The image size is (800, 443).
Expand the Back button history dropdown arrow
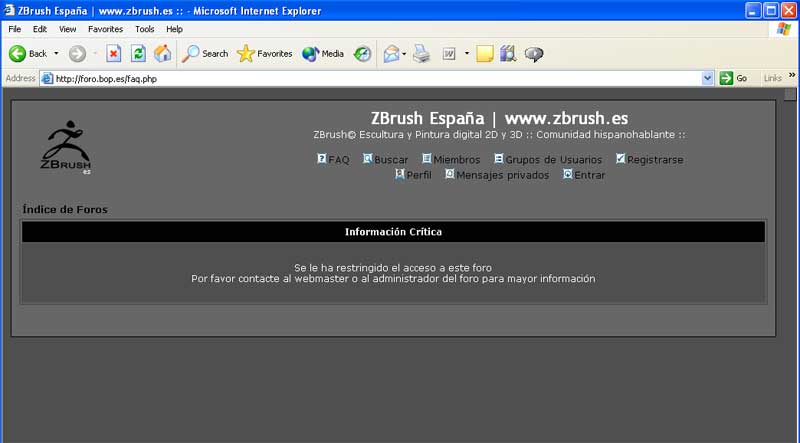pyautogui.click(x=56, y=54)
